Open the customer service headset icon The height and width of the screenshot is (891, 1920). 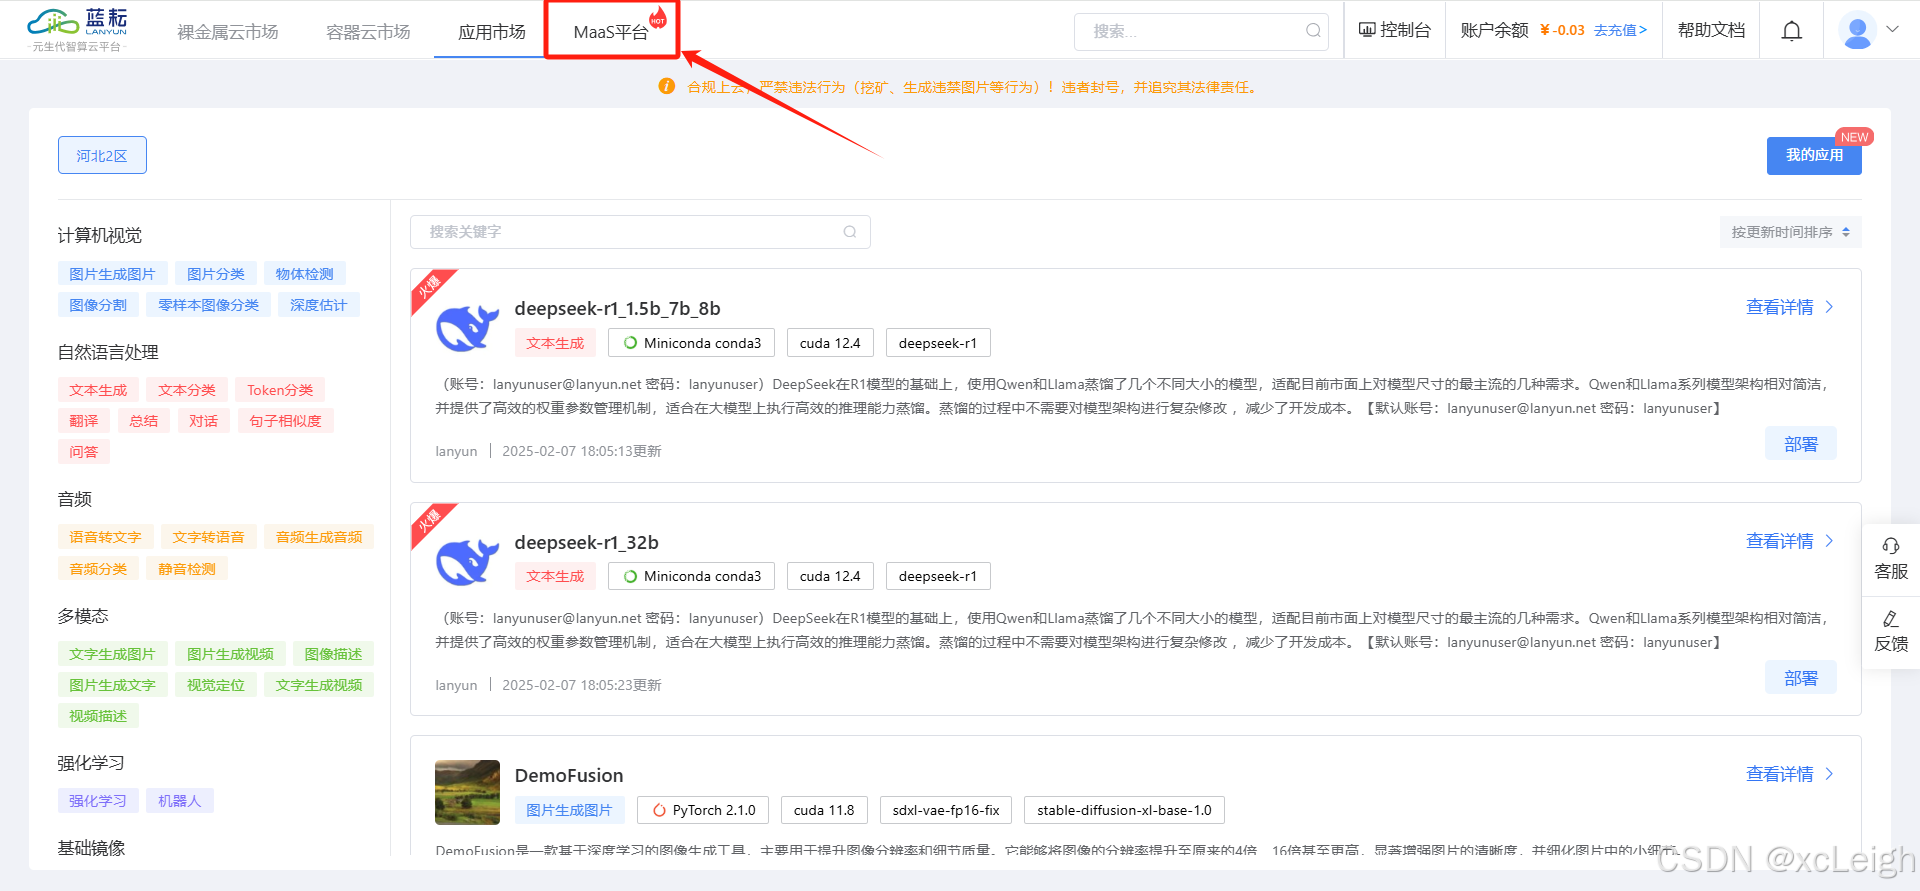coord(1891,546)
